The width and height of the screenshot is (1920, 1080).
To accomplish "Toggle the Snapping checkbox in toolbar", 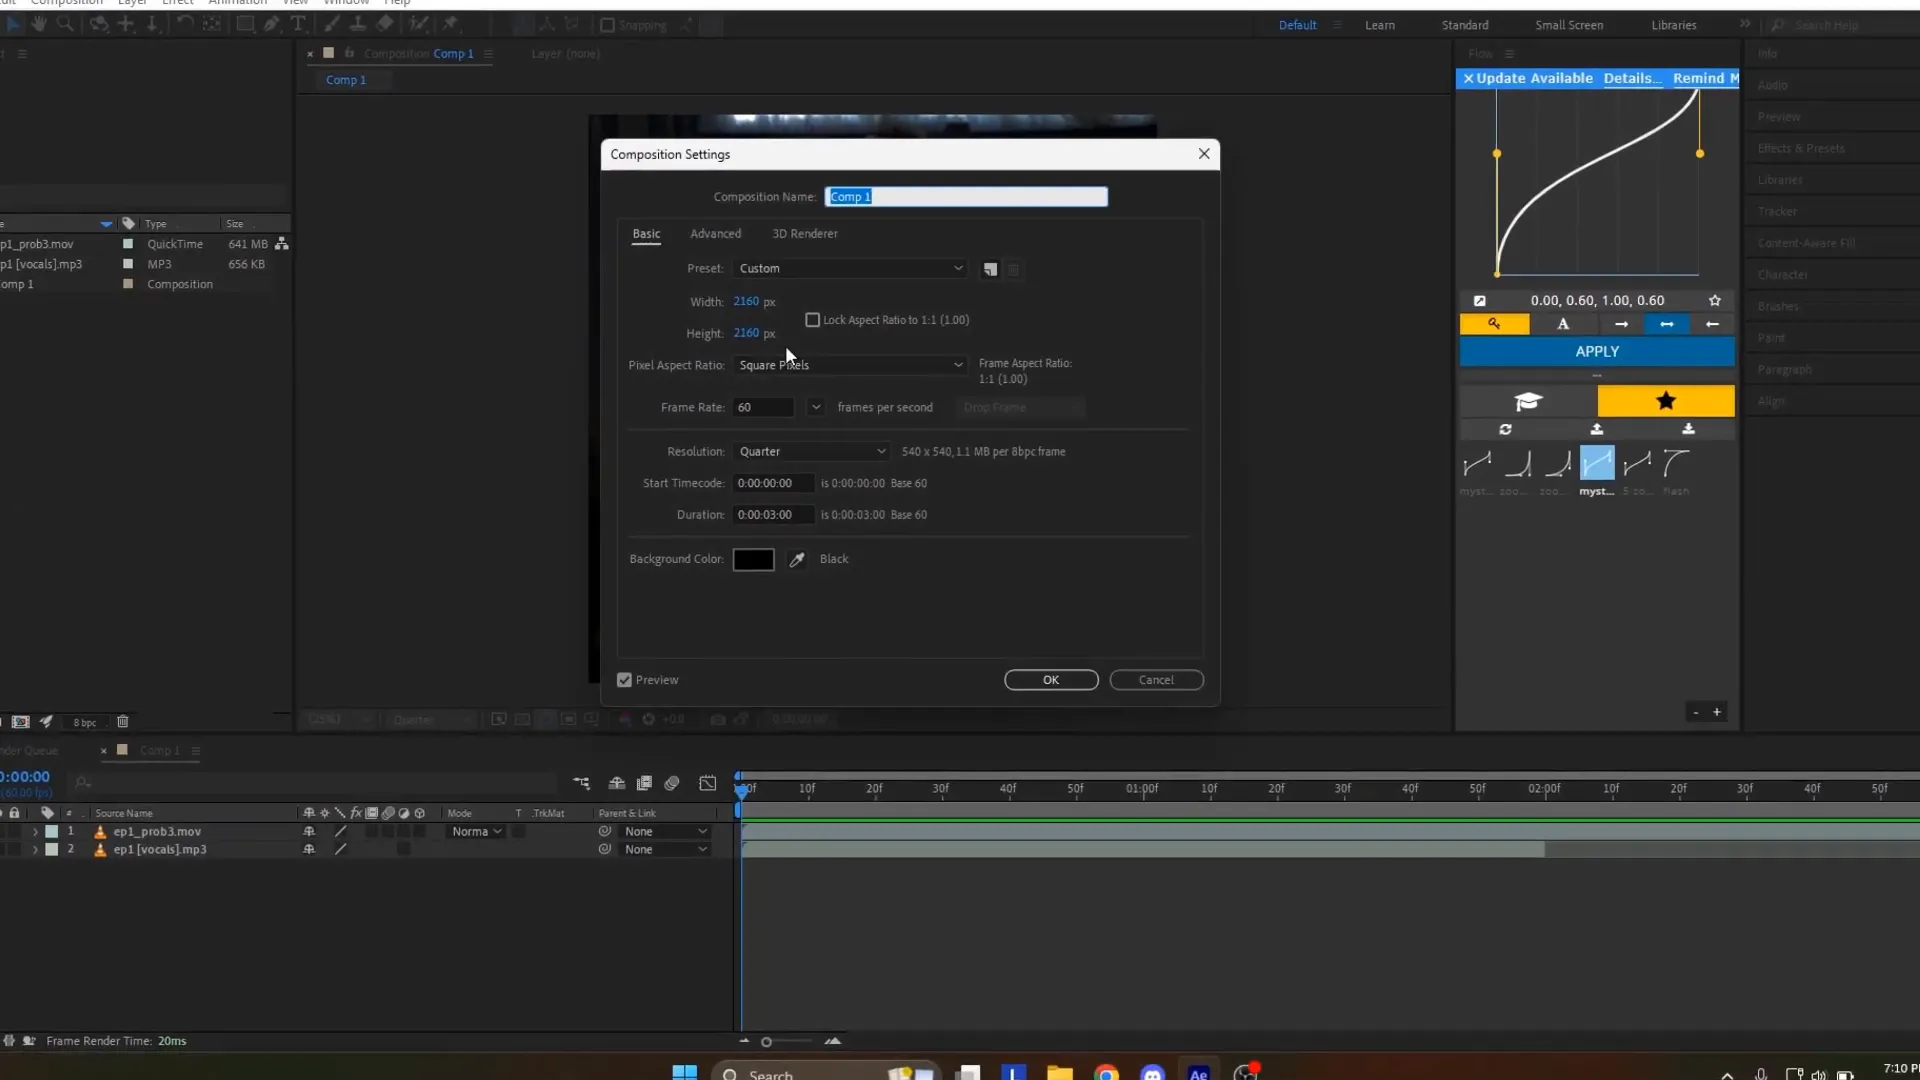I will (x=607, y=25).
